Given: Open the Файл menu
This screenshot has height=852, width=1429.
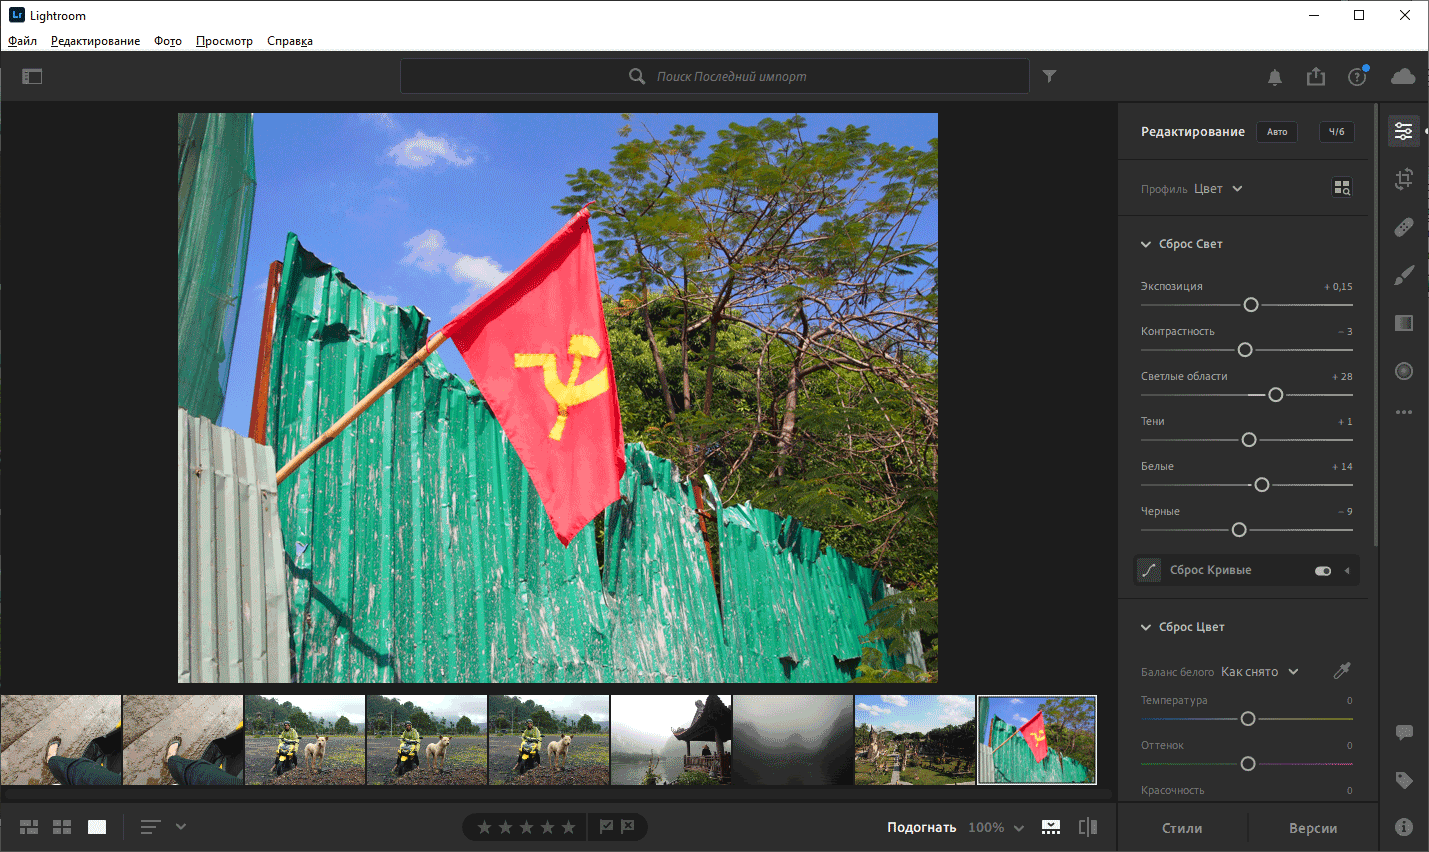Looking at the screenshot, I should [x=22, y=41].
